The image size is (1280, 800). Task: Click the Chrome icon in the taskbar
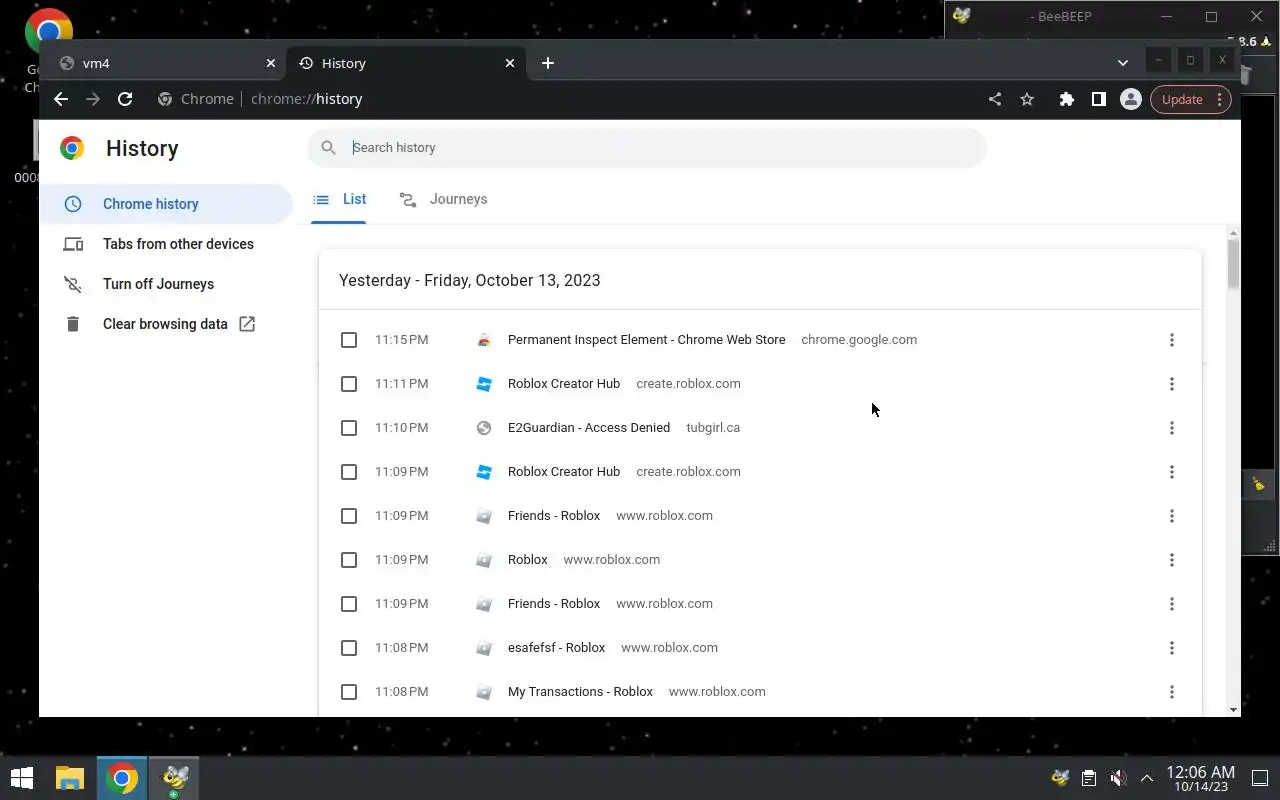tap(122, 778)
